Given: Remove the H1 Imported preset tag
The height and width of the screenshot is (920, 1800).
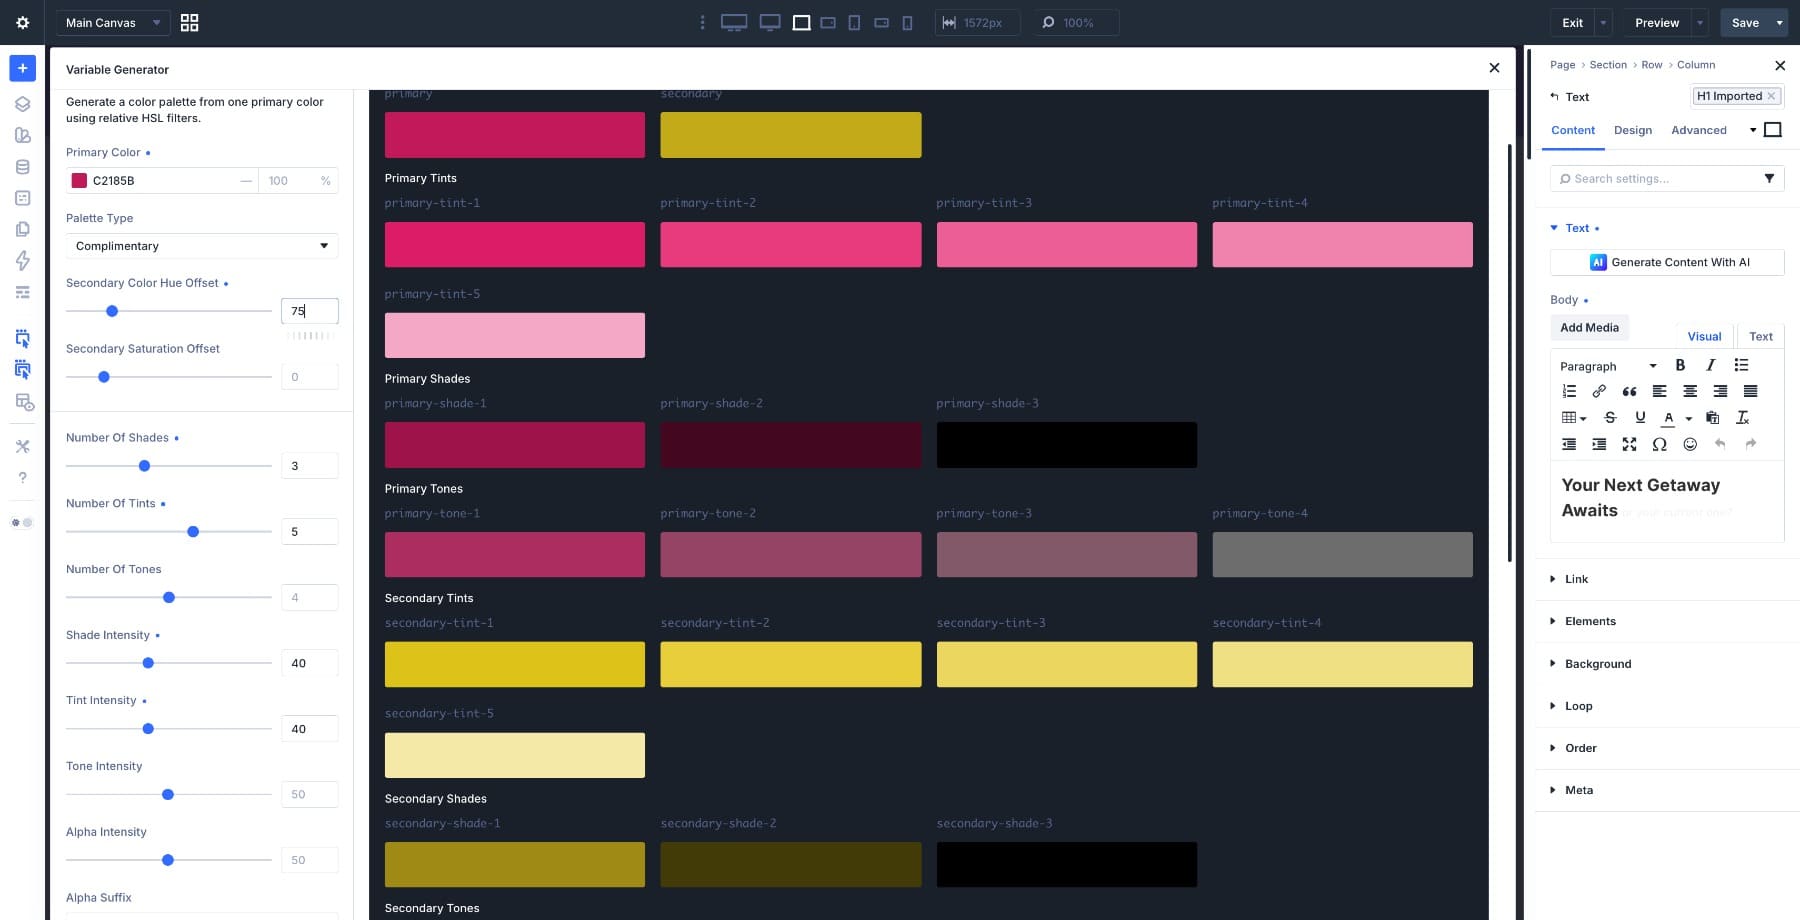Looking at the screenshot, I should [1771, 96].
